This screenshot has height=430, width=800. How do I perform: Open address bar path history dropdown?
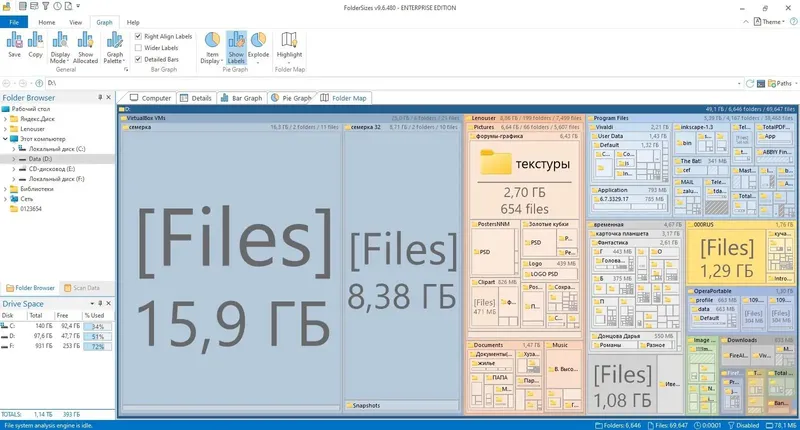point(739,83)
